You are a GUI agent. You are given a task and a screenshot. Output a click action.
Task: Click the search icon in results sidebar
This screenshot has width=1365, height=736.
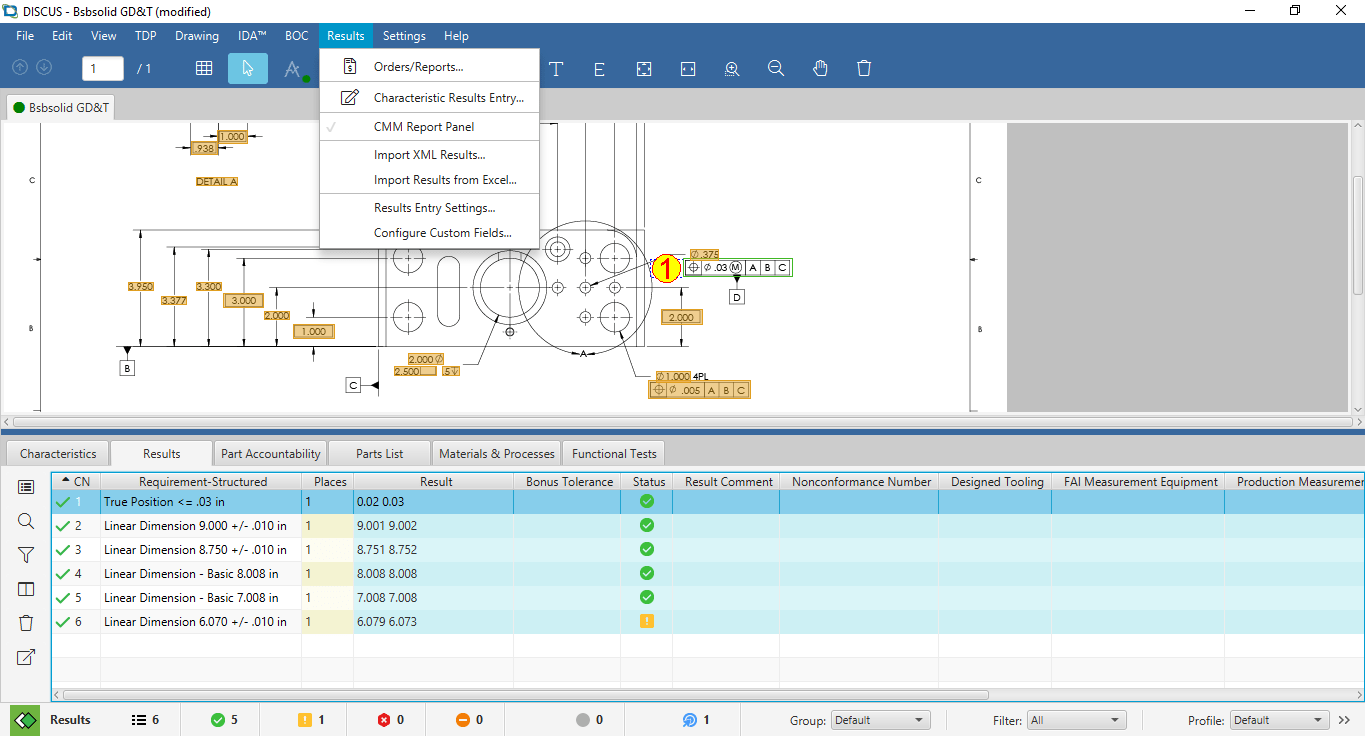coord(26,521)
